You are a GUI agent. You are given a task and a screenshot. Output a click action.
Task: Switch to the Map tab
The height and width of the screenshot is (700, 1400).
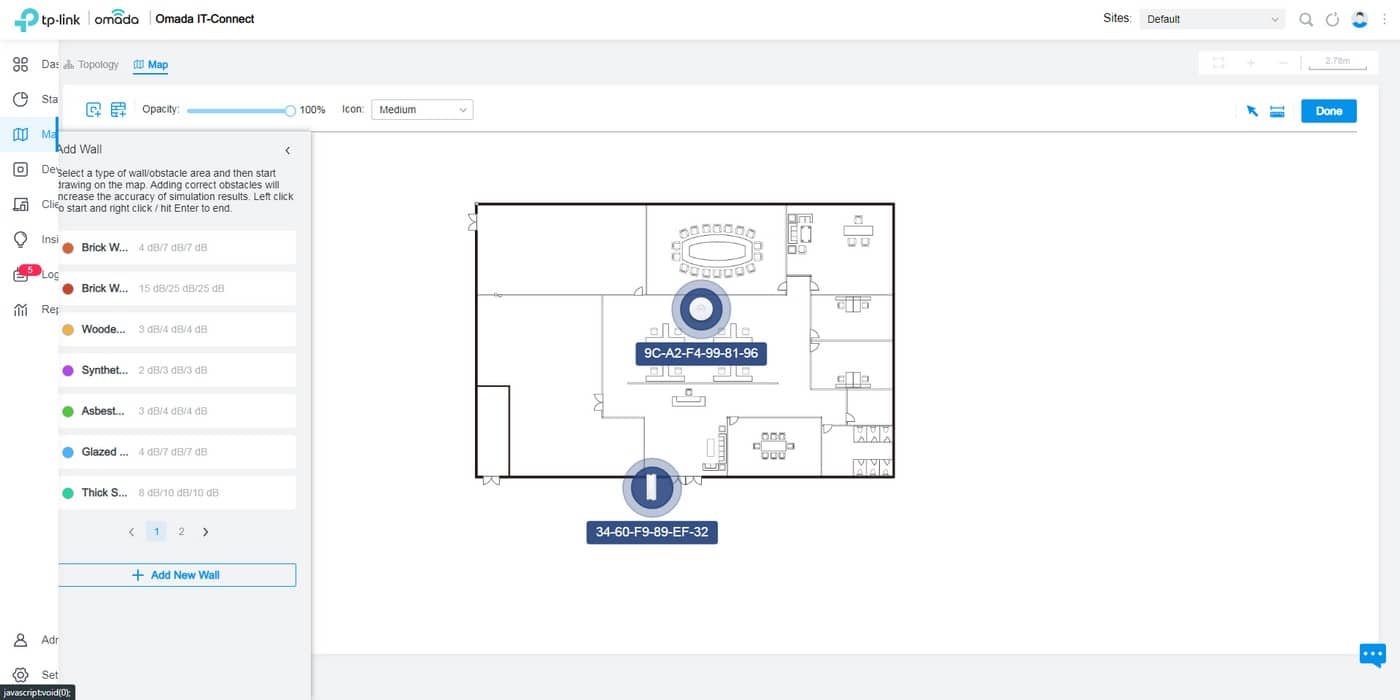coord(151,65)
